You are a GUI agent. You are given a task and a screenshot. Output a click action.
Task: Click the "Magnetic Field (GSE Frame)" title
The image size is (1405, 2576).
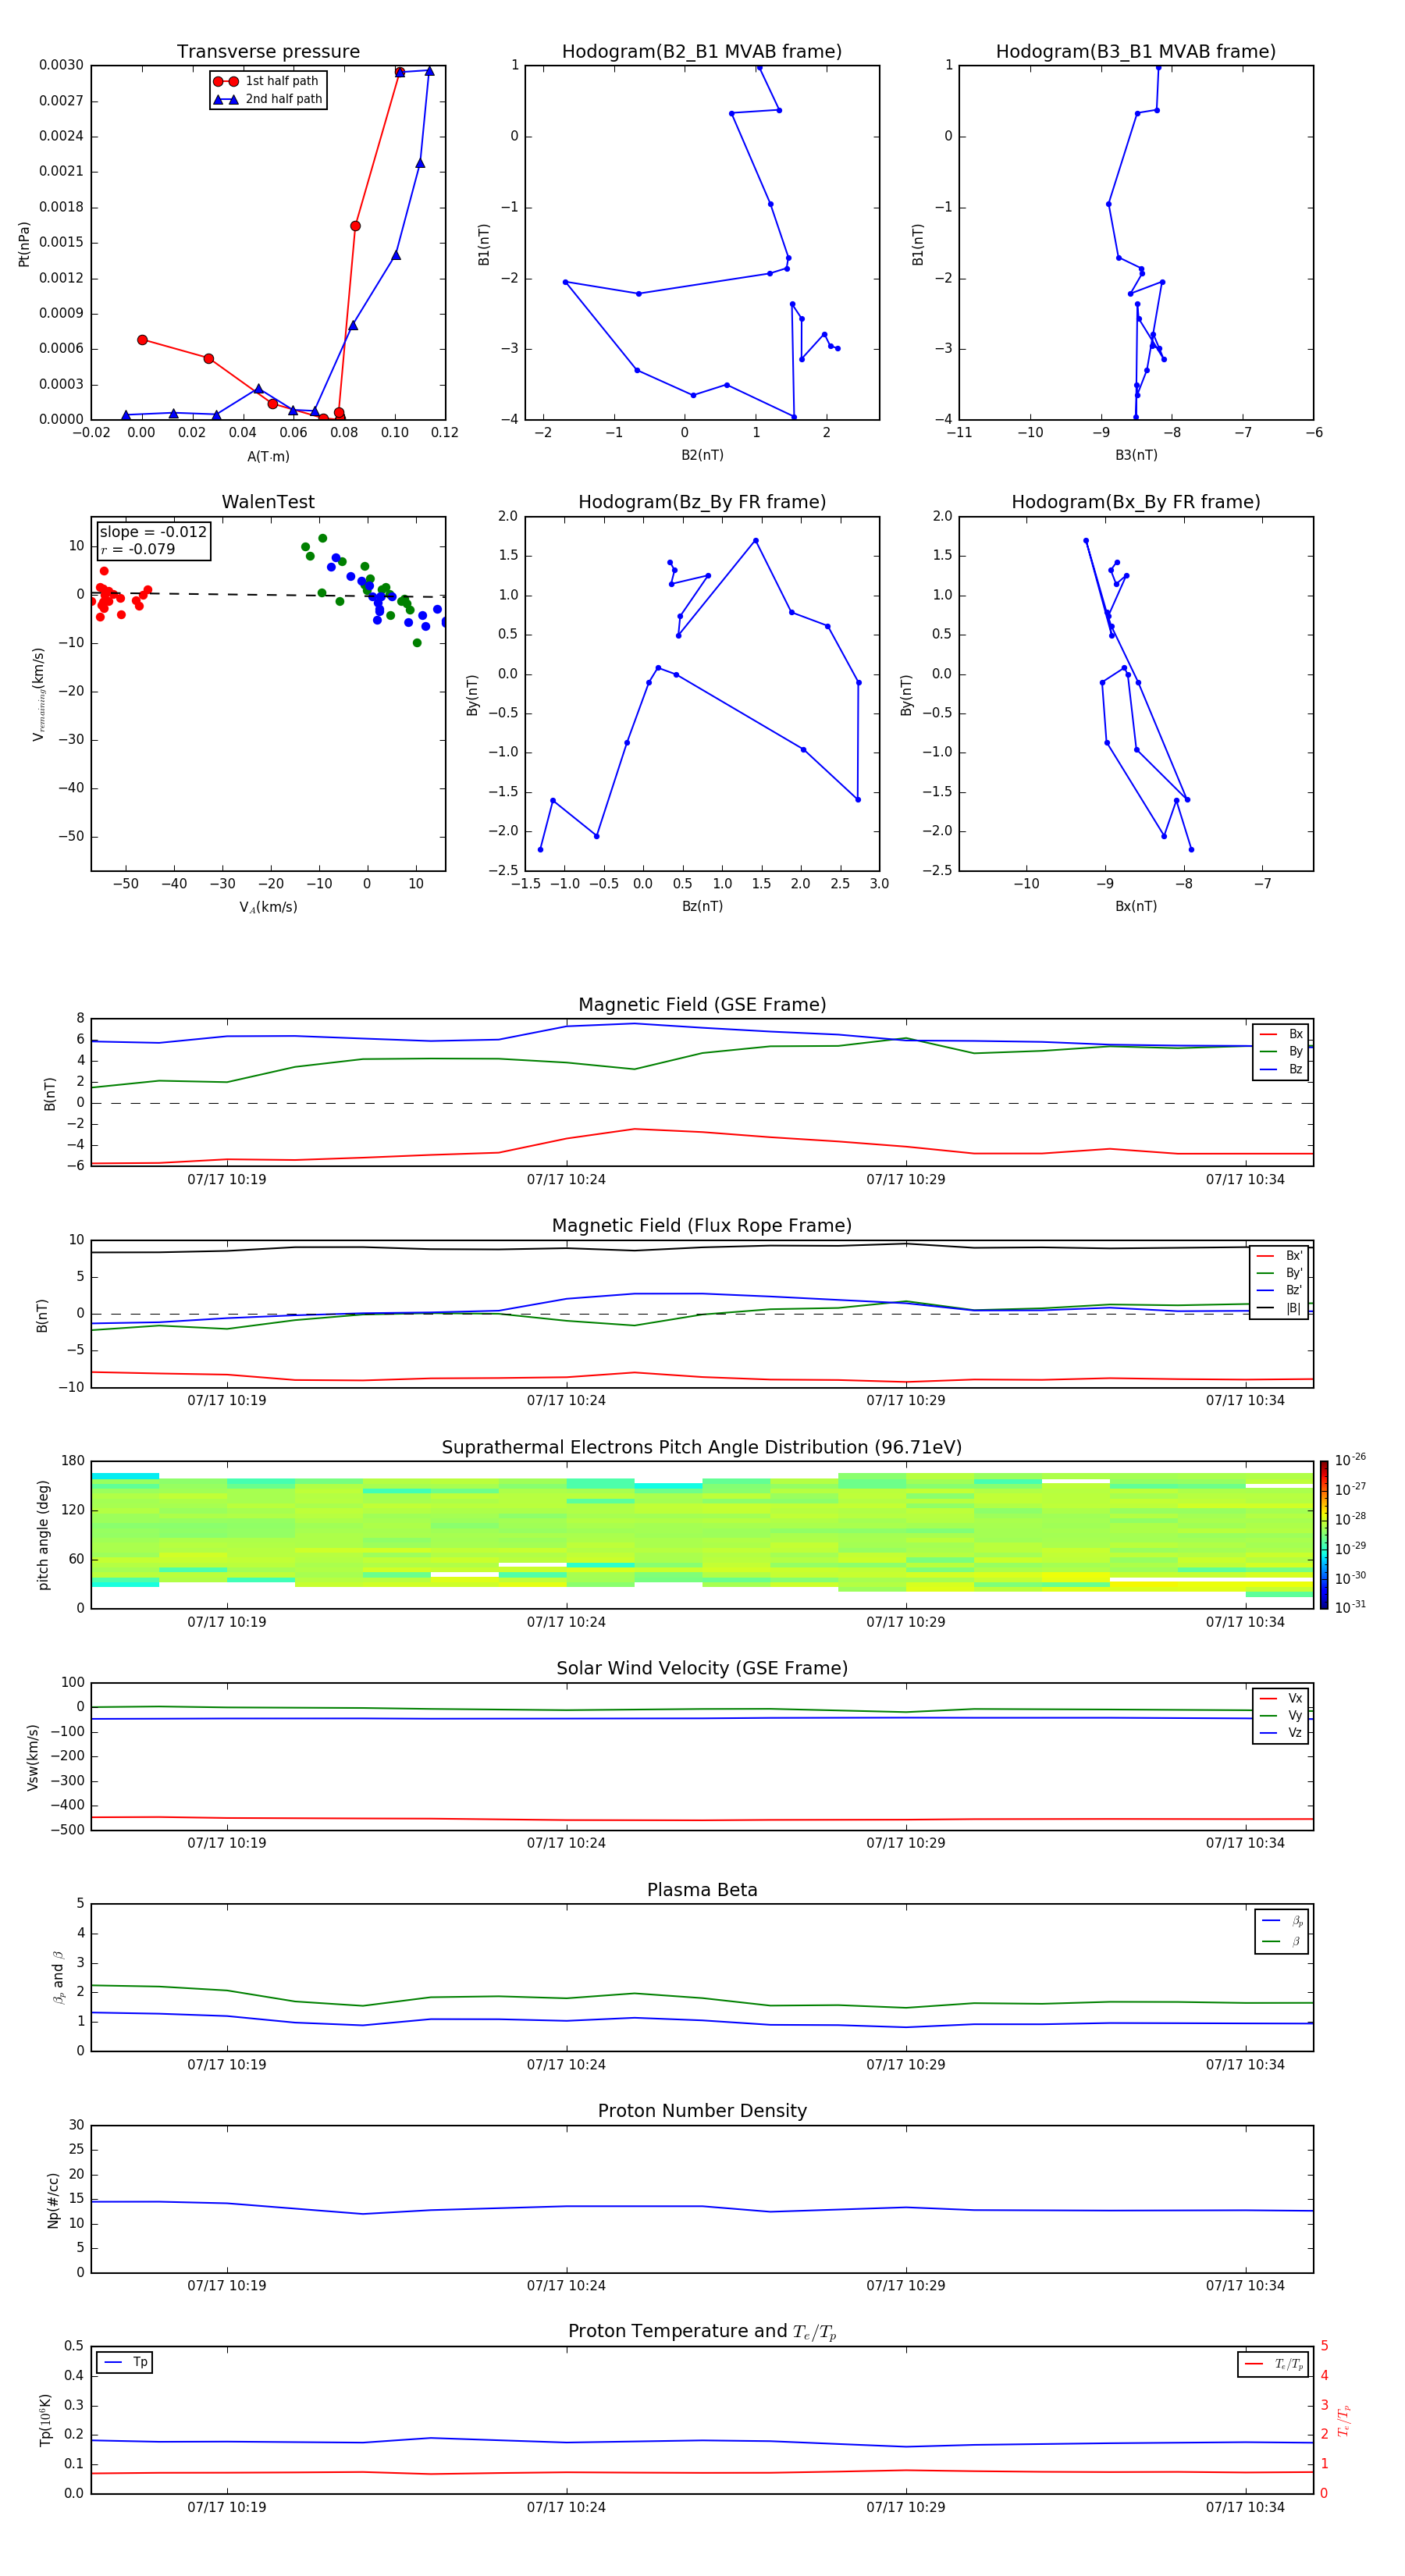pos(702,1005)
